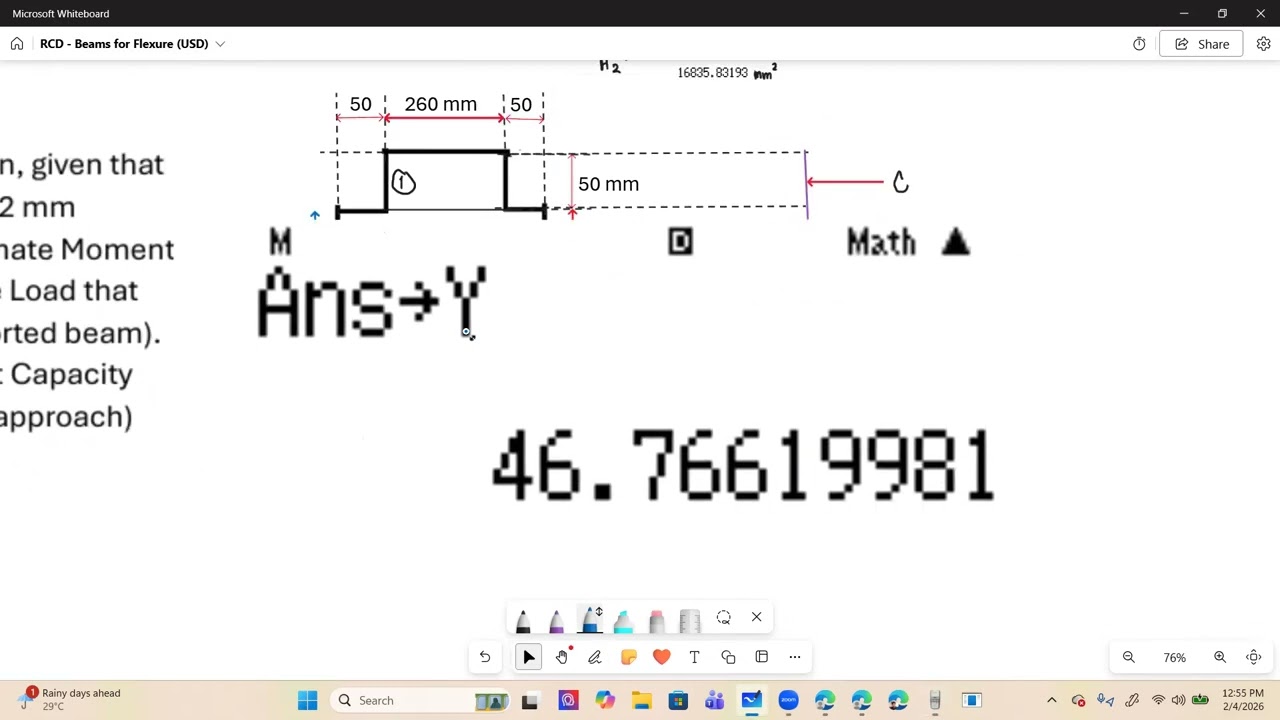The image size is (1280, 720).
Task: Open the shapes tool
Action: (728, 657)
